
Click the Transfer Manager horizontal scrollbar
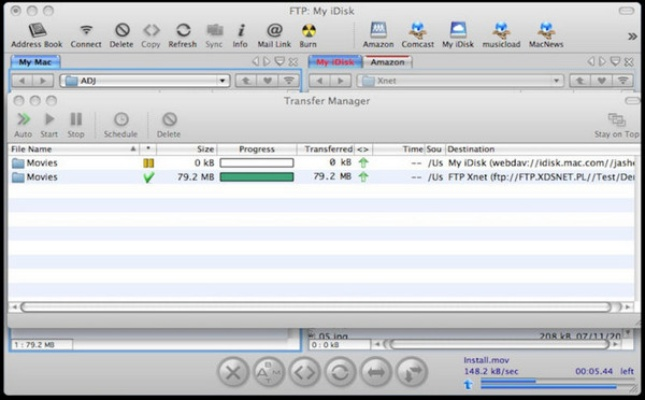point(320,307)
